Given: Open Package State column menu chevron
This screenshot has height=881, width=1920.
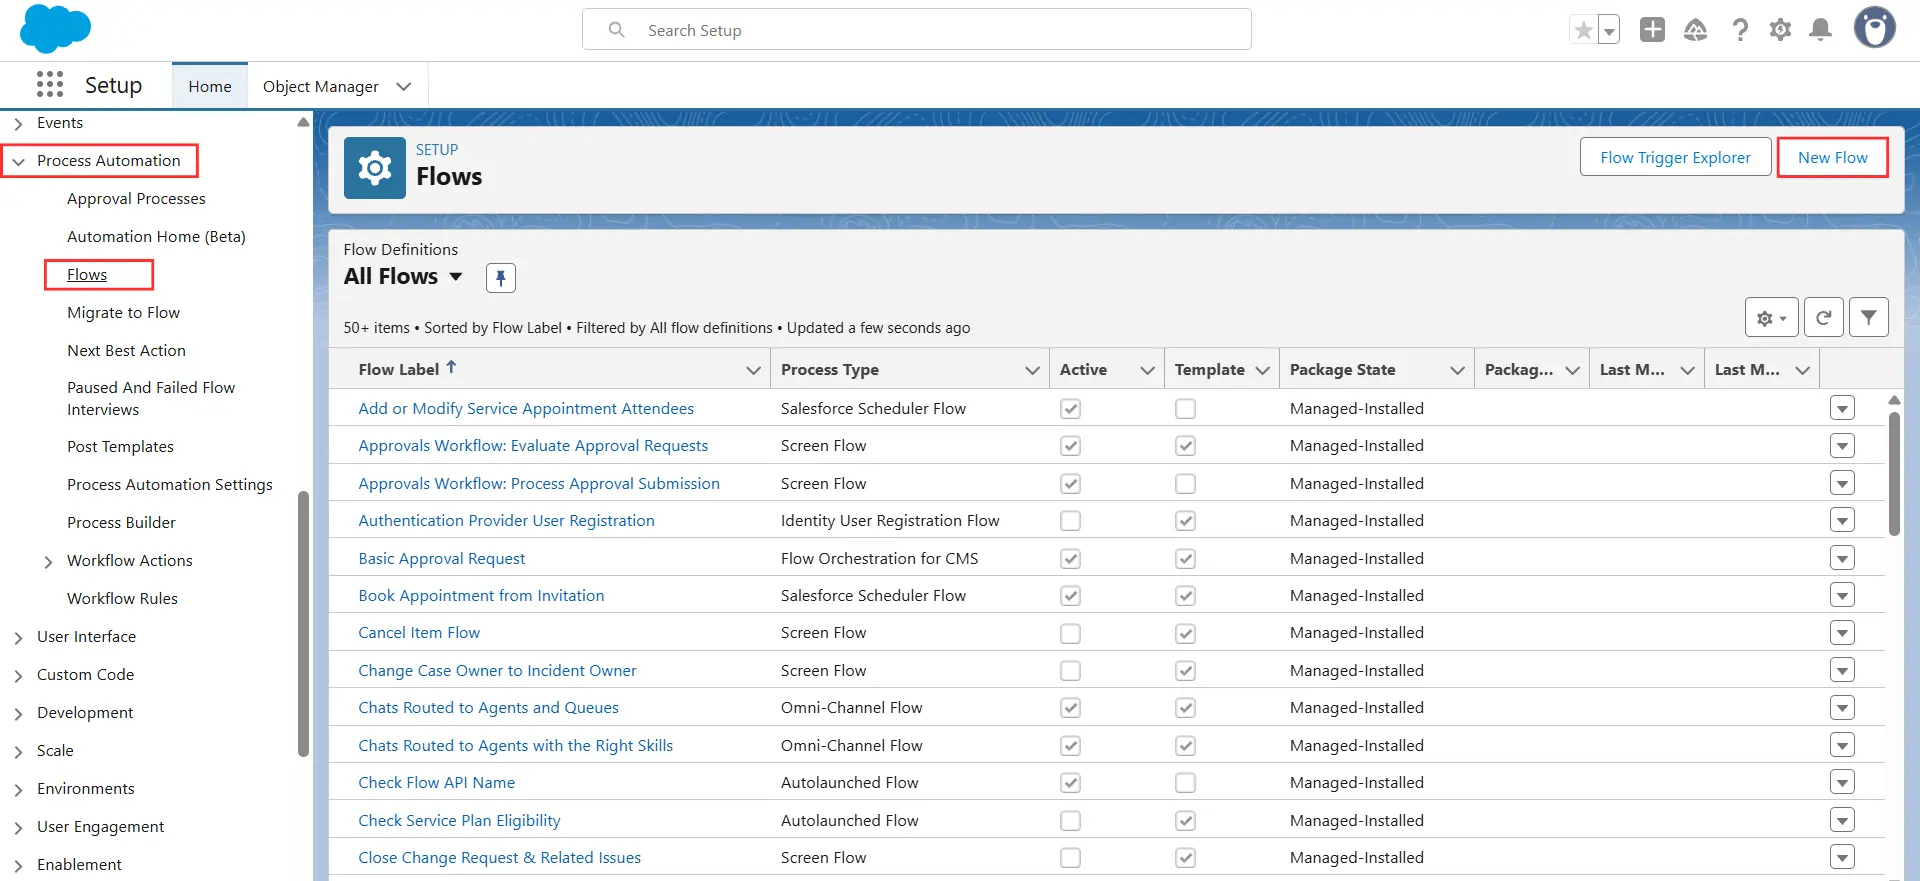Looking at the screenshot, I should tap(1457, 370).
